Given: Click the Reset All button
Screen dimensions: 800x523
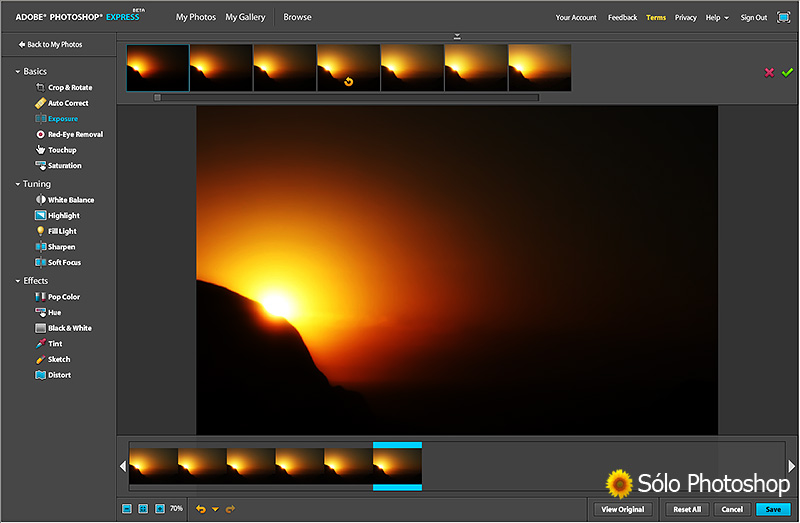Looking at the screenshot, I should pyautogui.click(x=687, y=509).
